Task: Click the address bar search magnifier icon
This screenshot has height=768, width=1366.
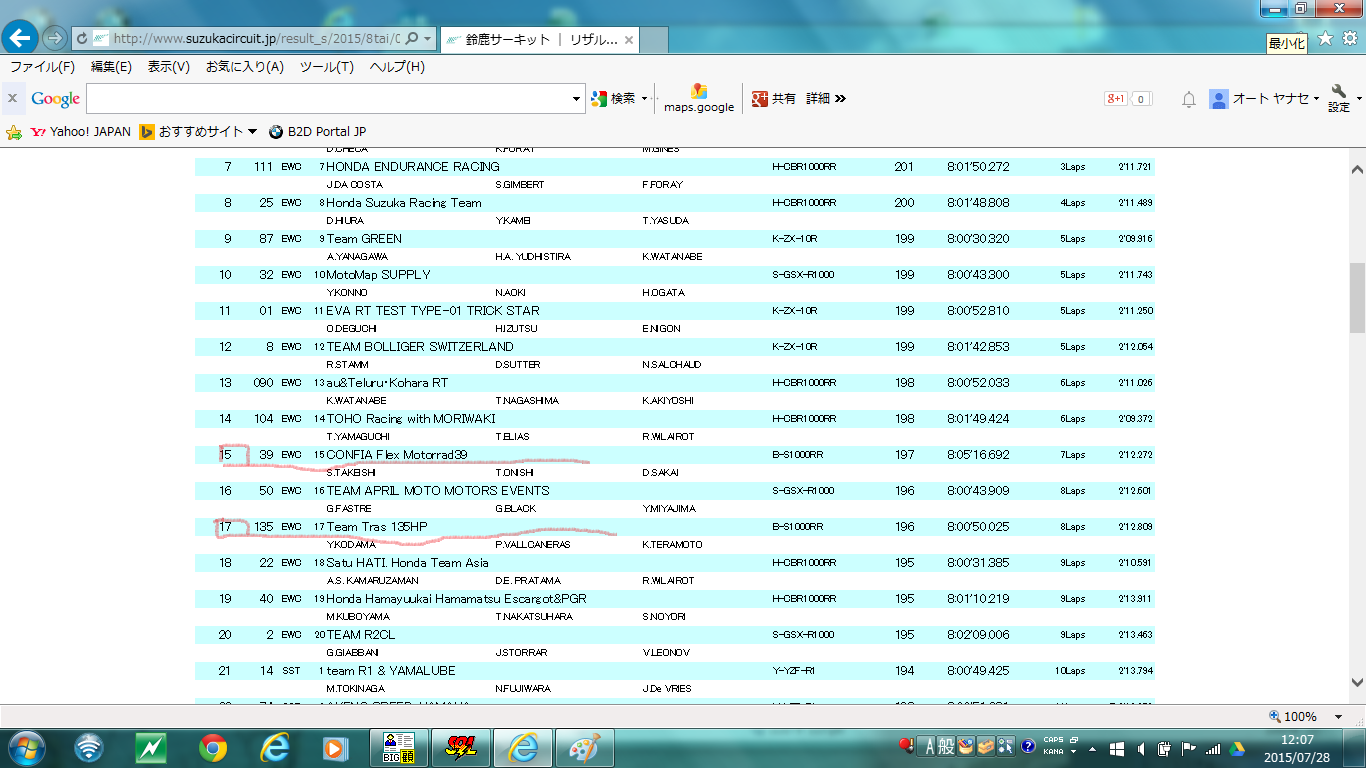Action: [x=412, y=39]
